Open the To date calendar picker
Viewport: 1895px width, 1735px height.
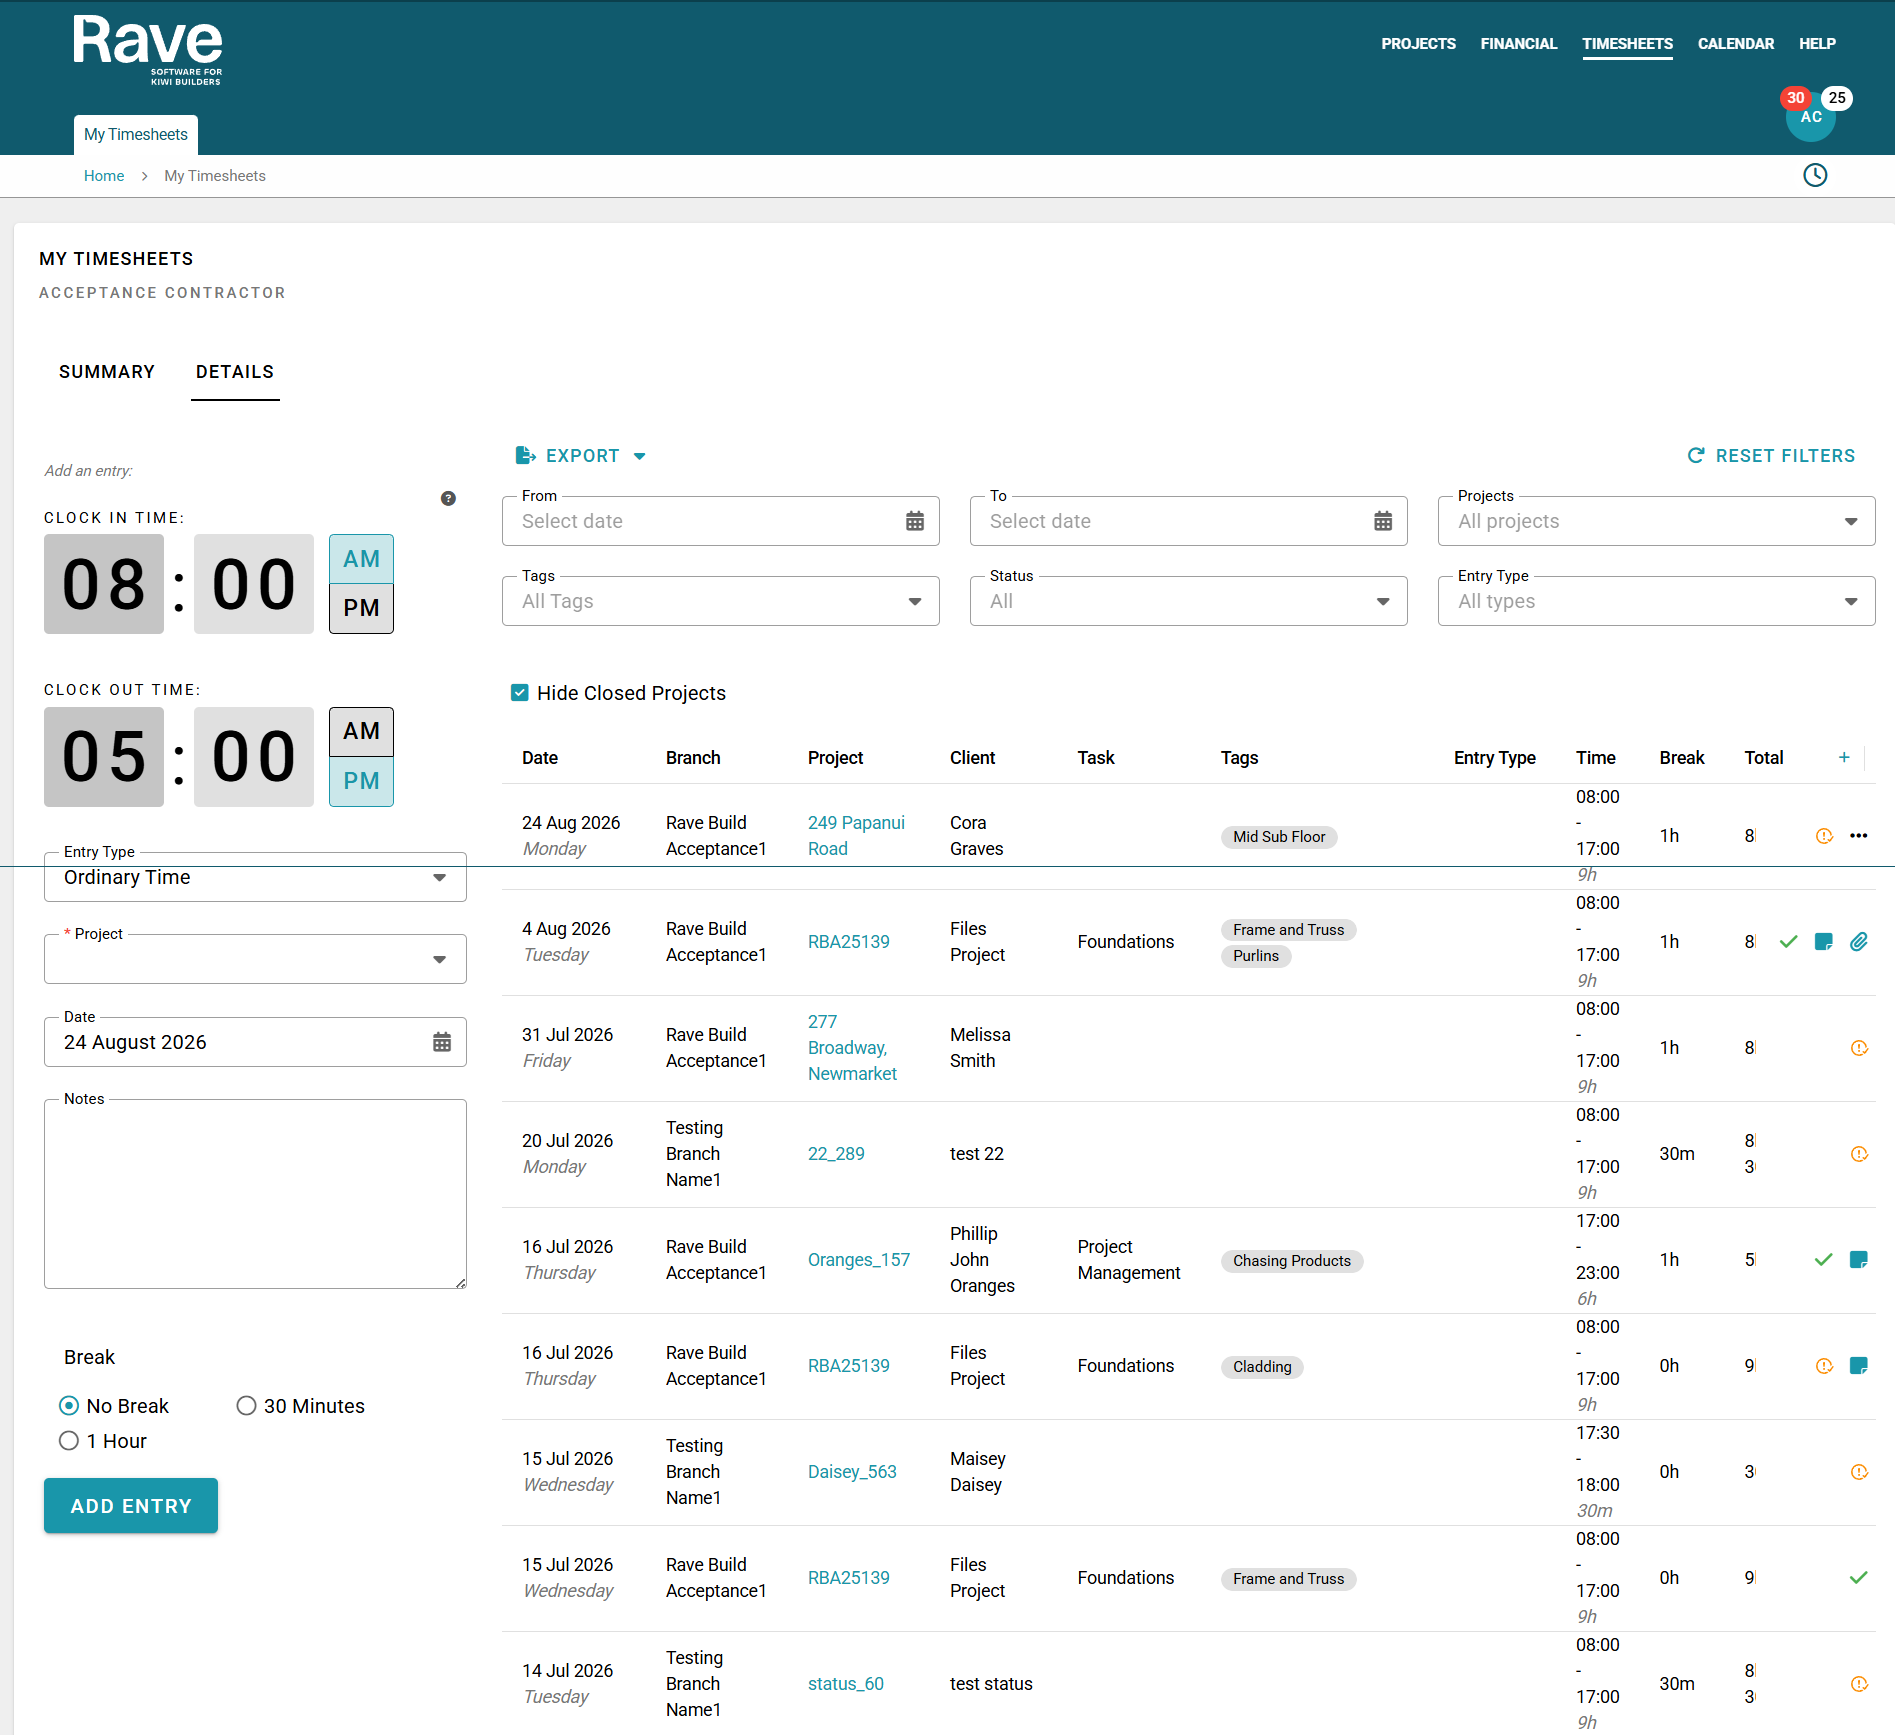click(1382, 521)
